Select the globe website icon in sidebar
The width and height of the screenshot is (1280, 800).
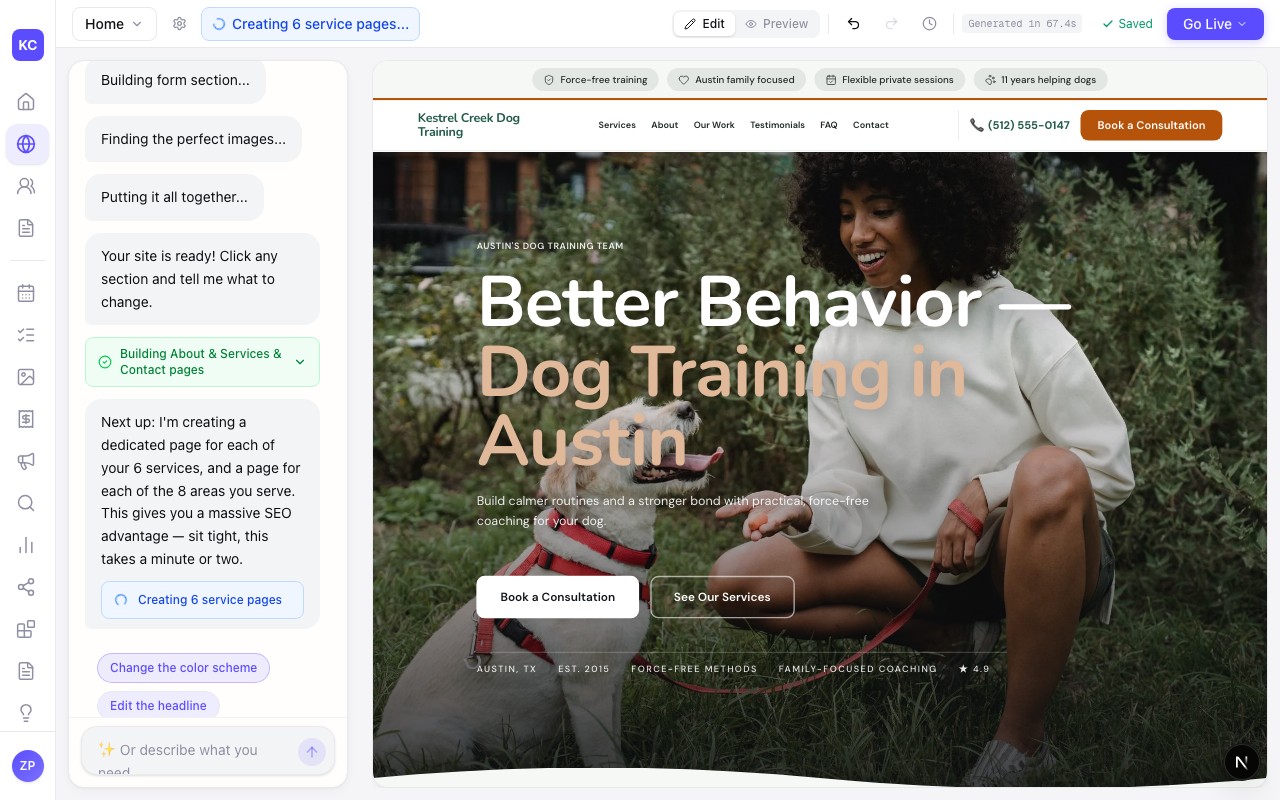pyautogui.click(x=27, y=144)
